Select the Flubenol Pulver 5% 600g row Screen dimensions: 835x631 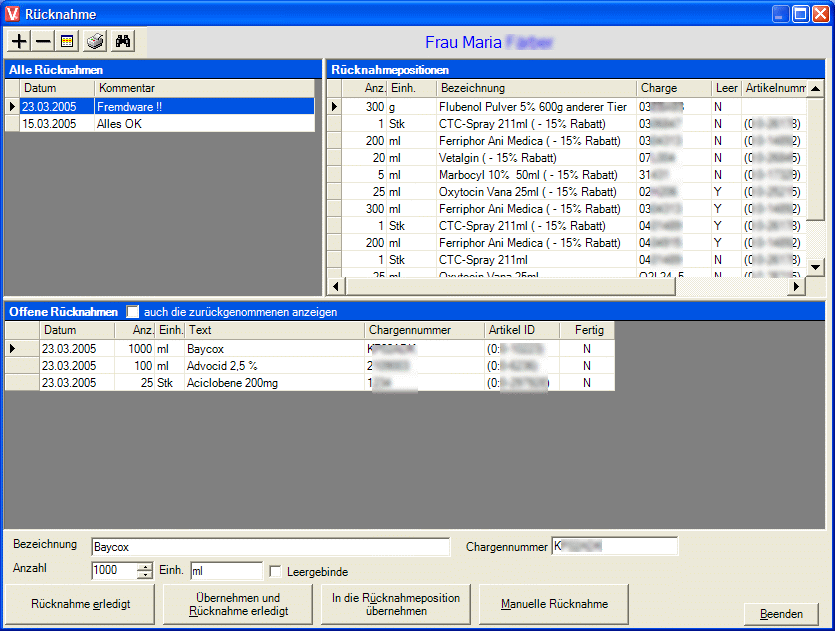(567, 106)
